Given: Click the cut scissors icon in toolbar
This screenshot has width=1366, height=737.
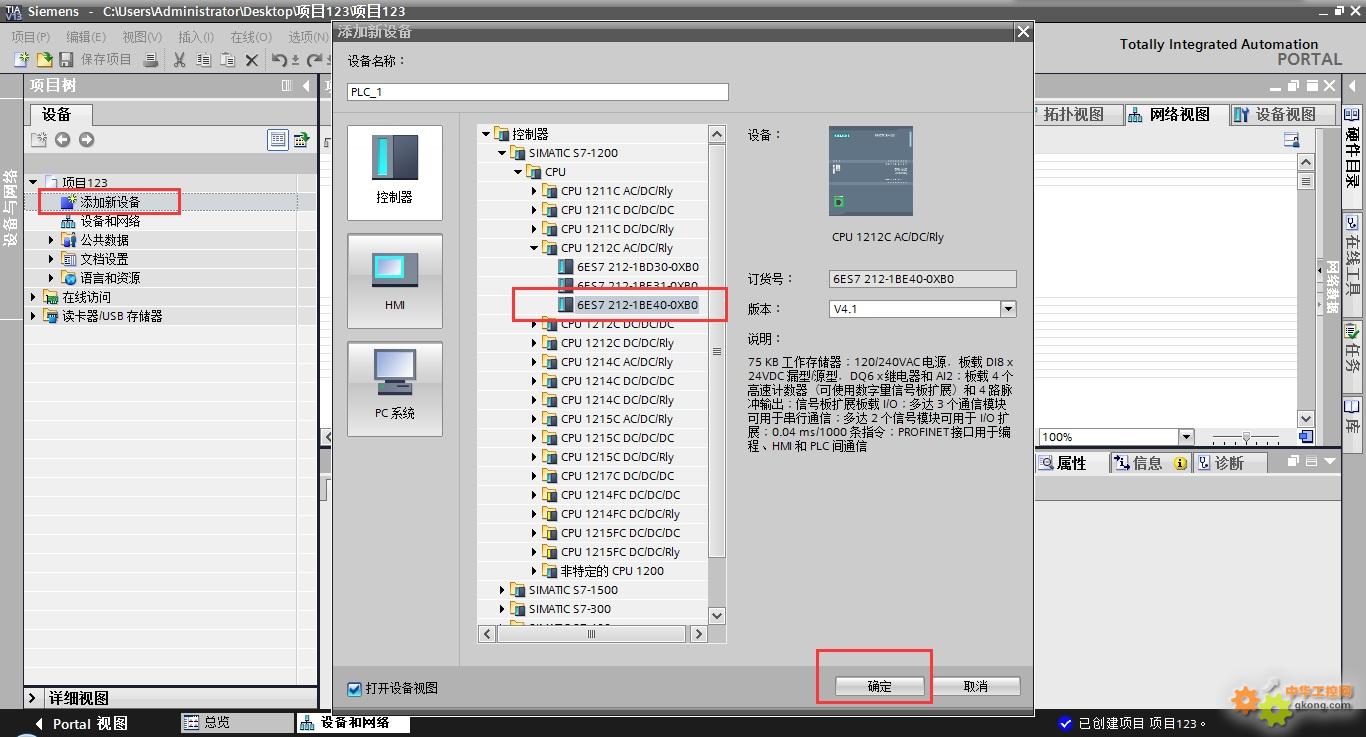Looking at the screenshot, I should [179, 60].
